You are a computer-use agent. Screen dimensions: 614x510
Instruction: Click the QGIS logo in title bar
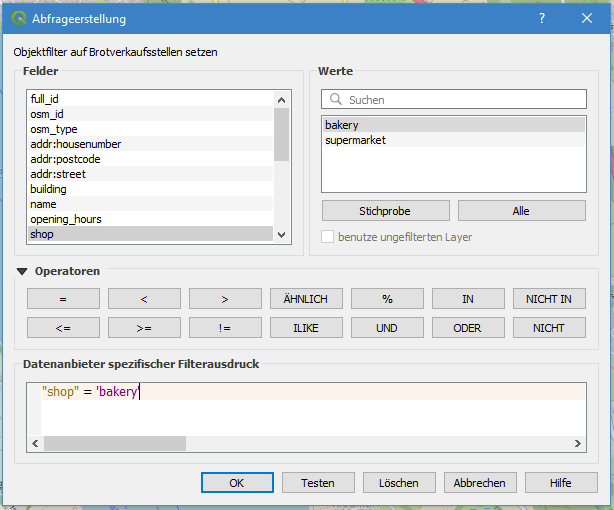(18, 19)
